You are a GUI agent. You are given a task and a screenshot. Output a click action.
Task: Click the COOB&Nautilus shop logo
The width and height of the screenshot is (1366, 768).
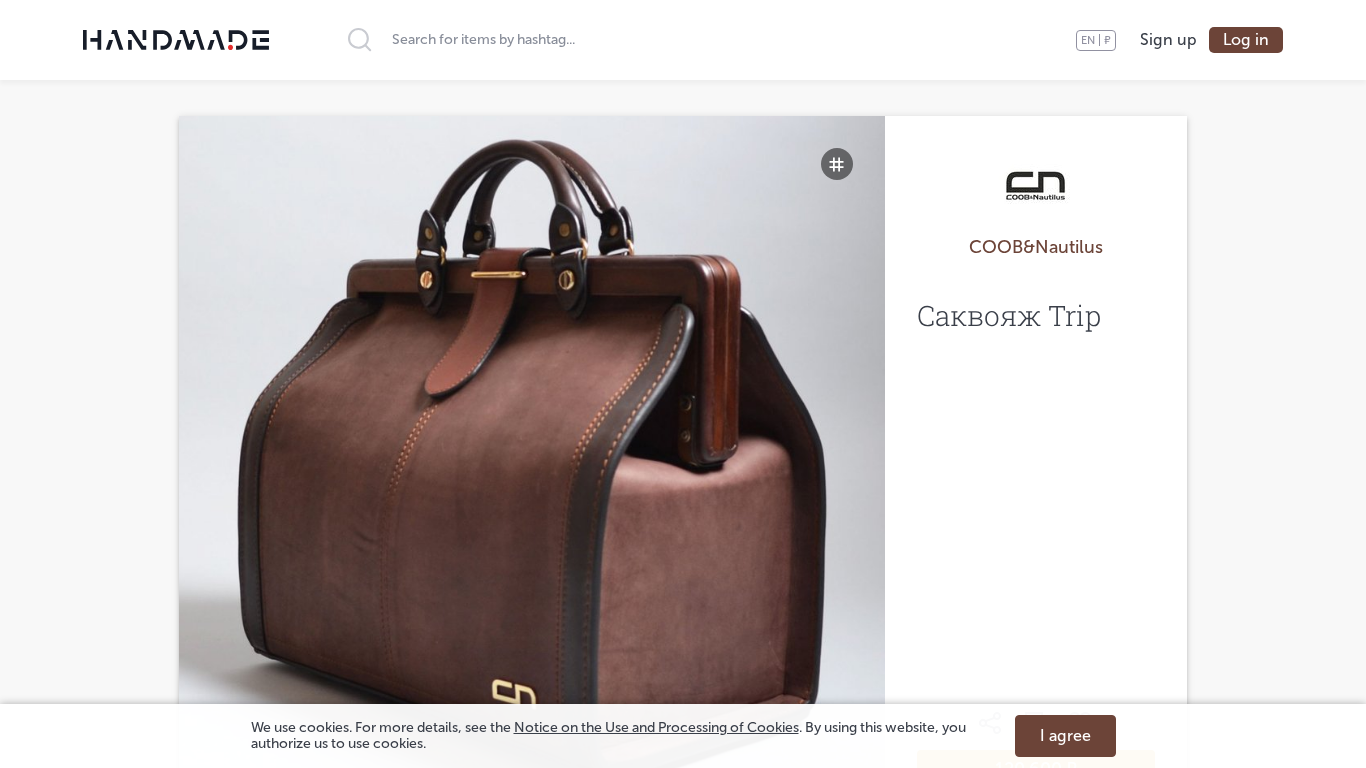(x=1035, y=186)
